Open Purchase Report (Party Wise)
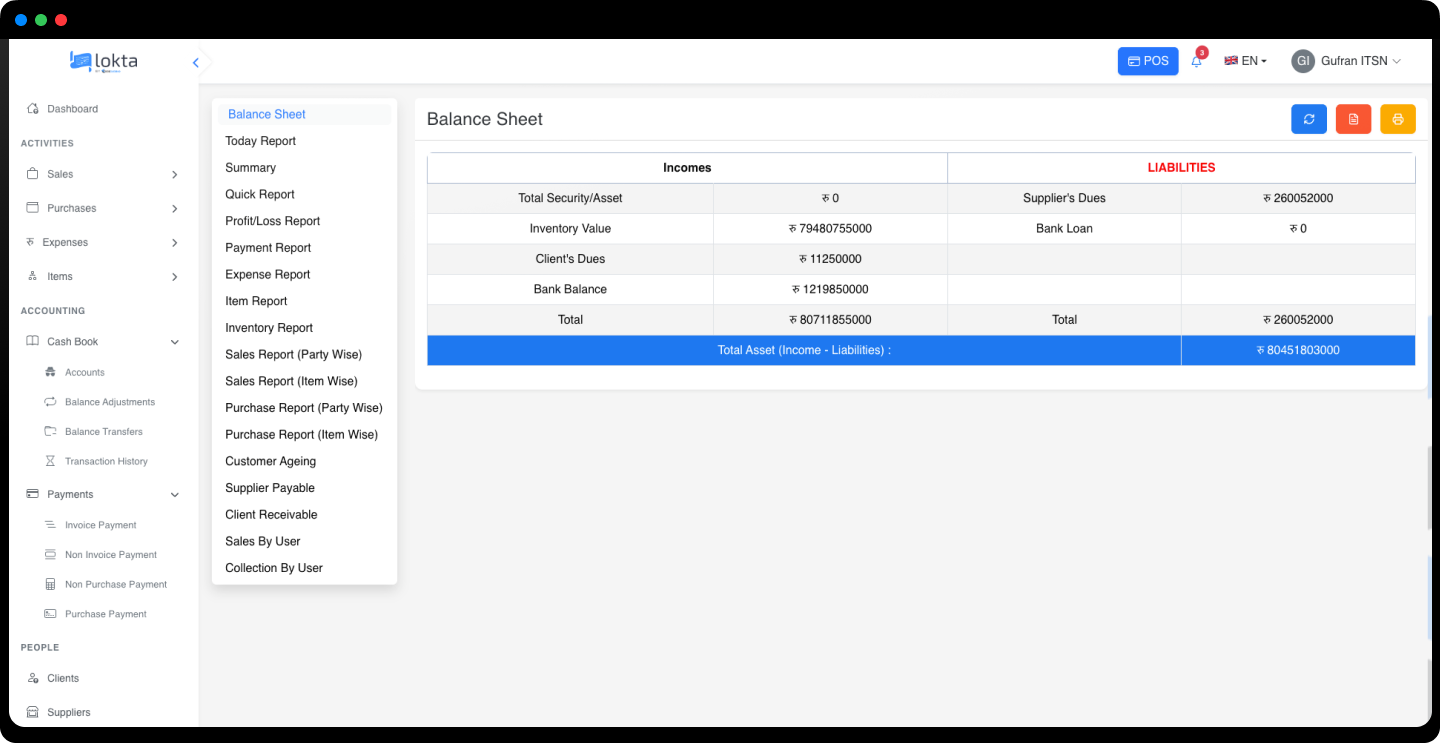The width and height of the screenshot is (1441, 744). (x=304, y=408)
